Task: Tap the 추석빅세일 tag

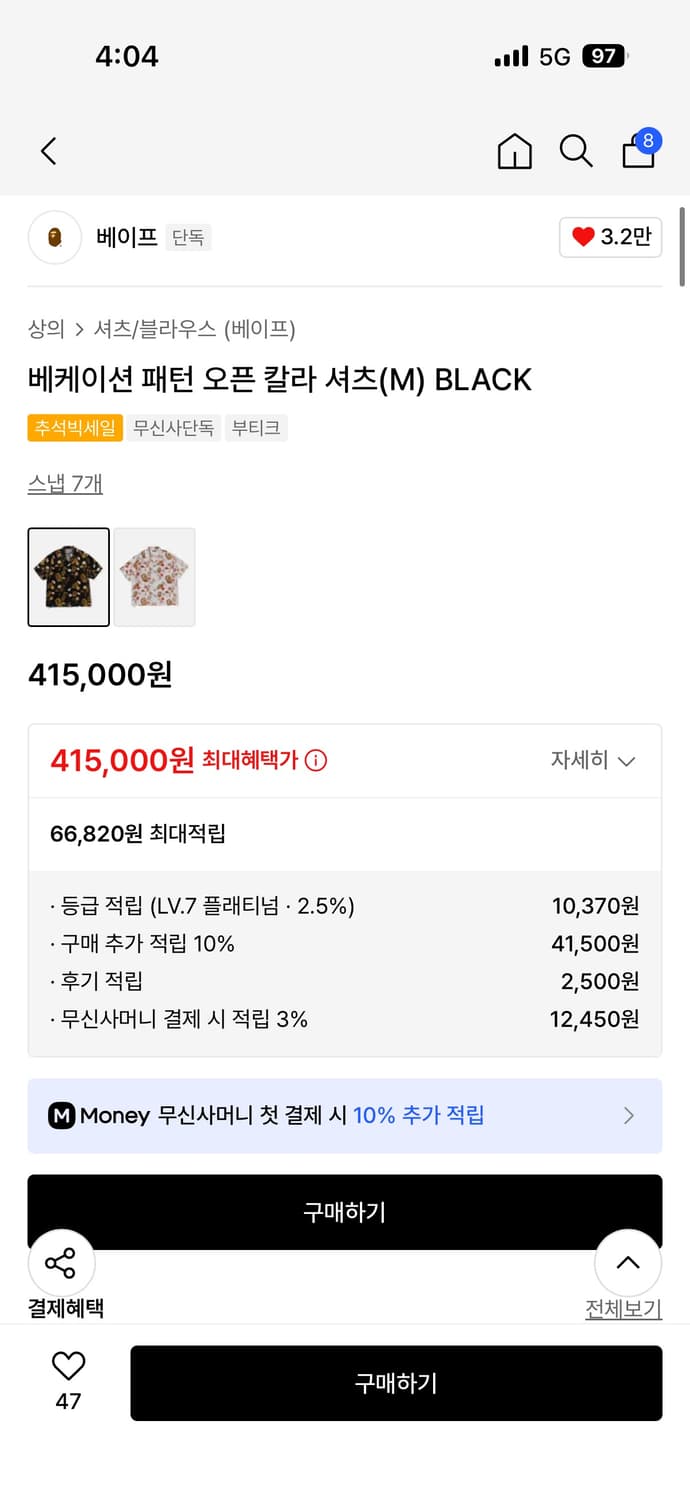Action: (75, 429)
